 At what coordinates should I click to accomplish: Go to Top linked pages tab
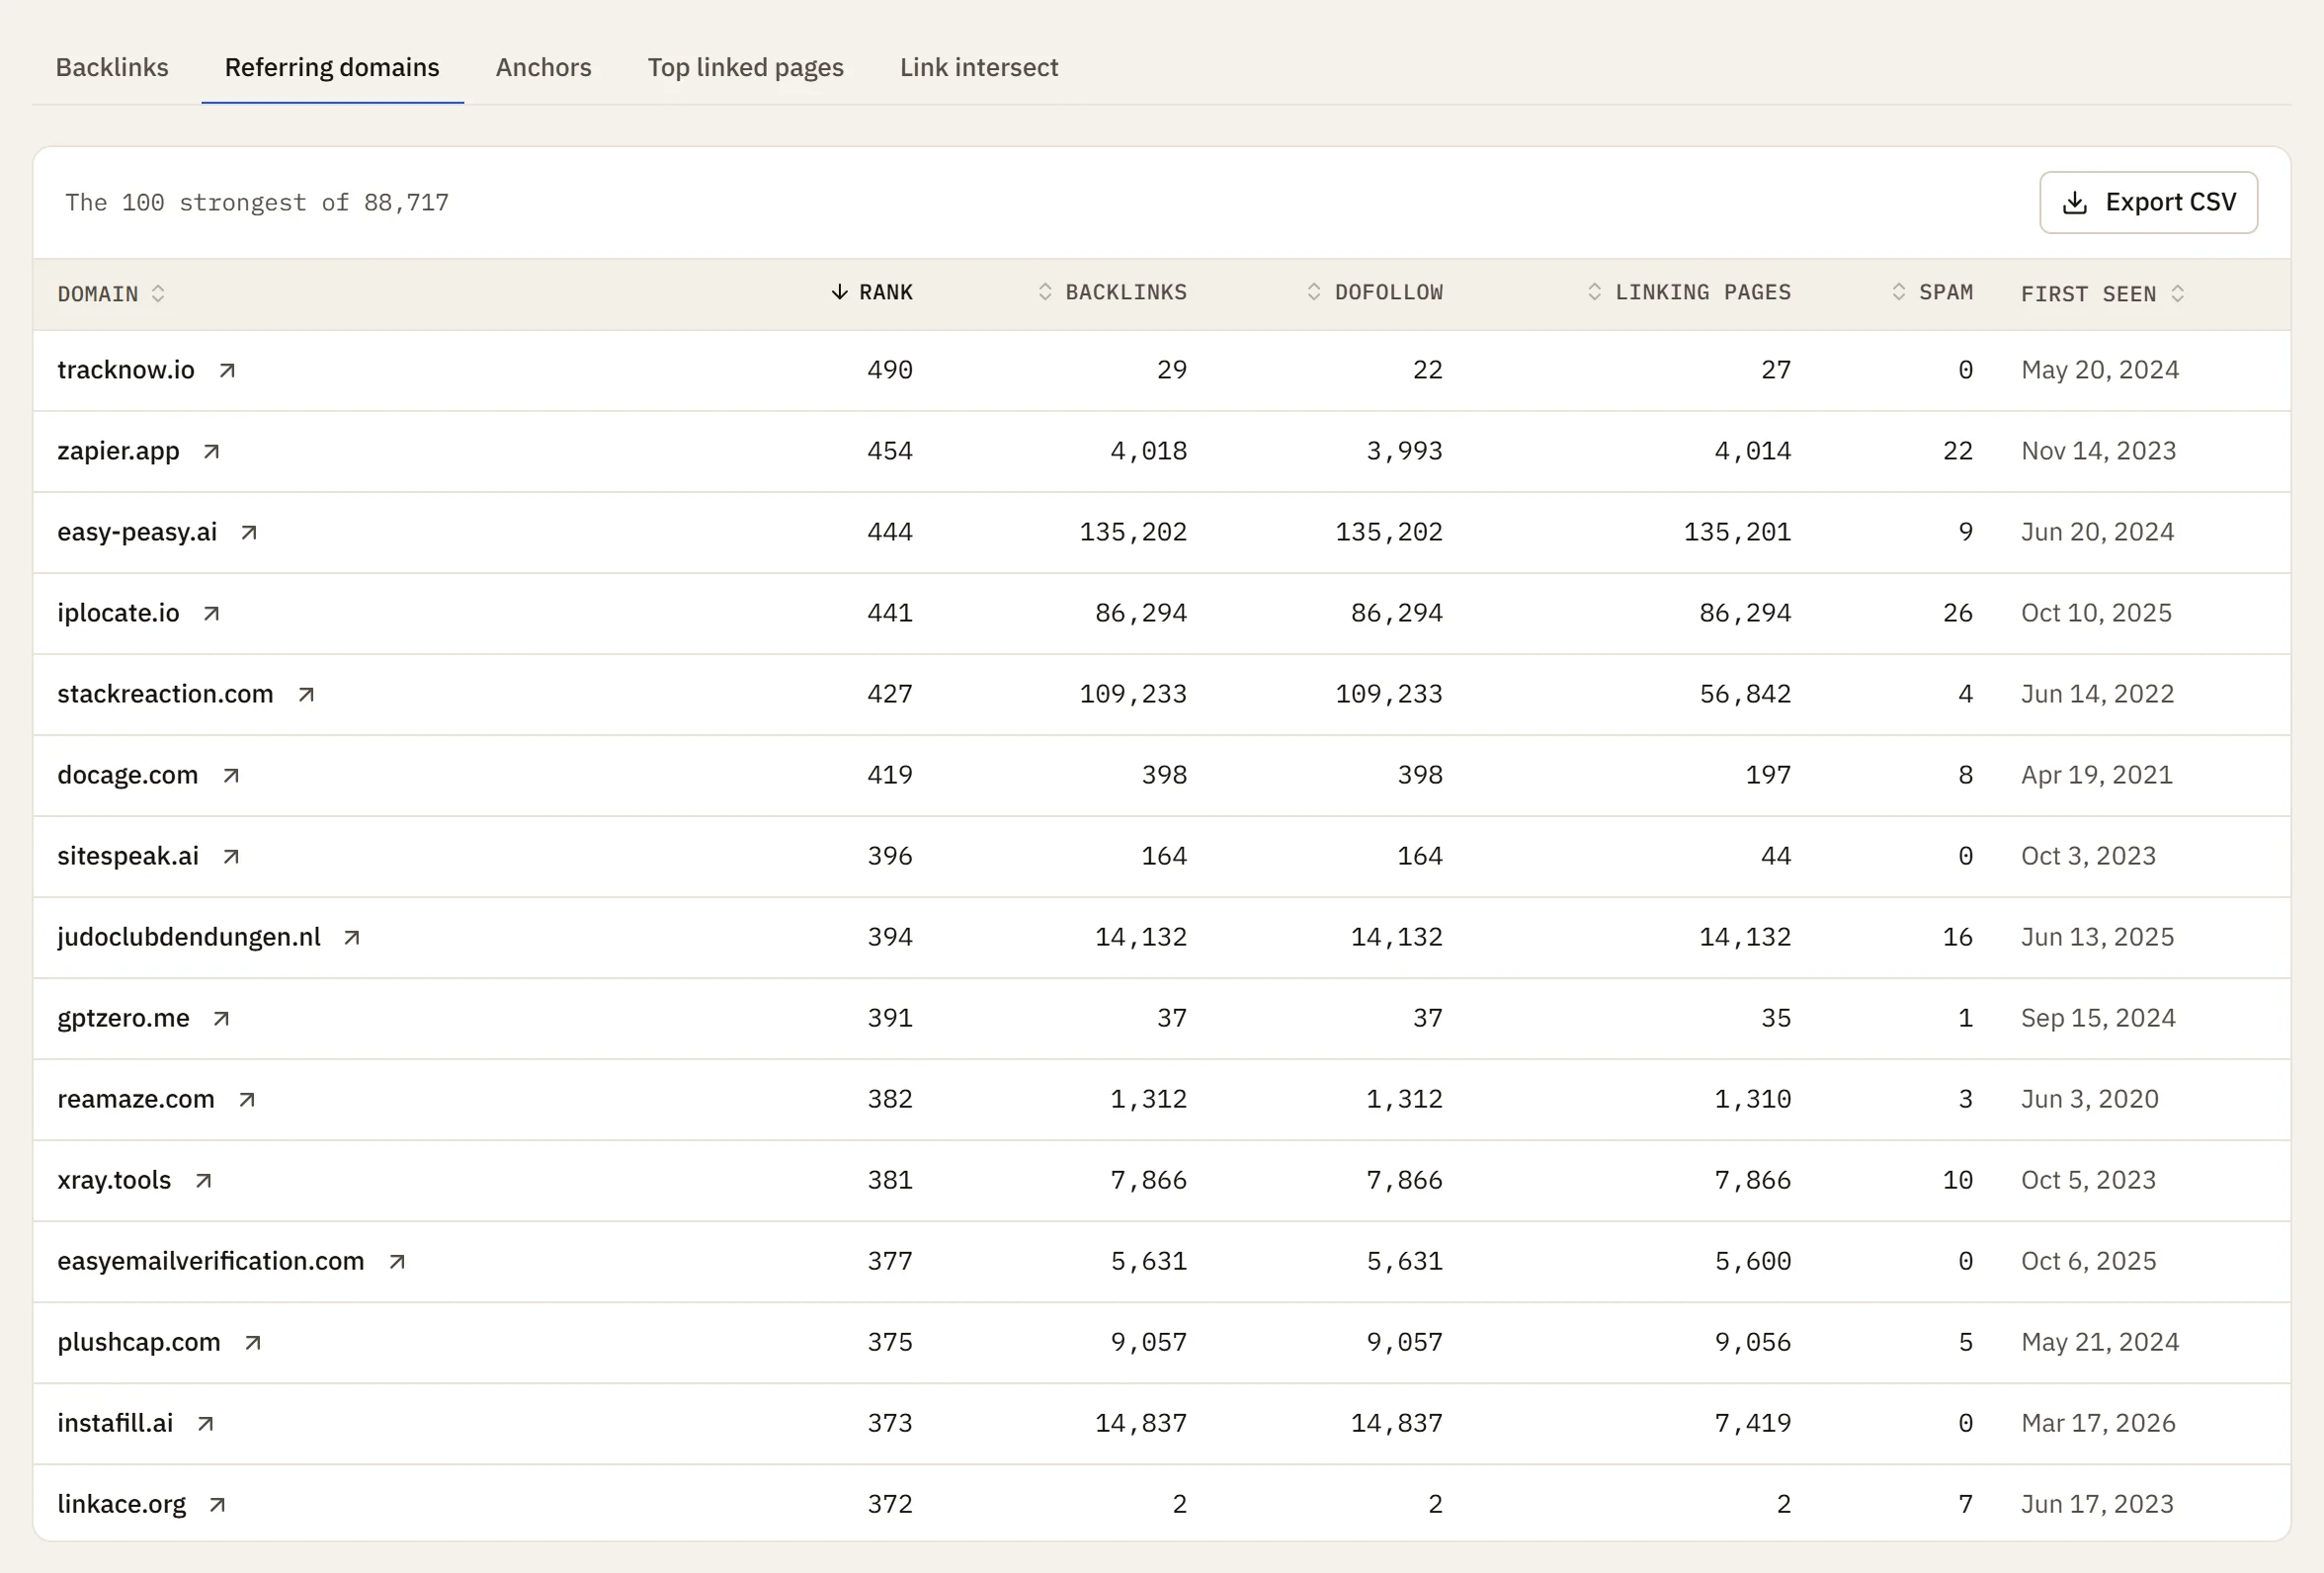[745, 67]
